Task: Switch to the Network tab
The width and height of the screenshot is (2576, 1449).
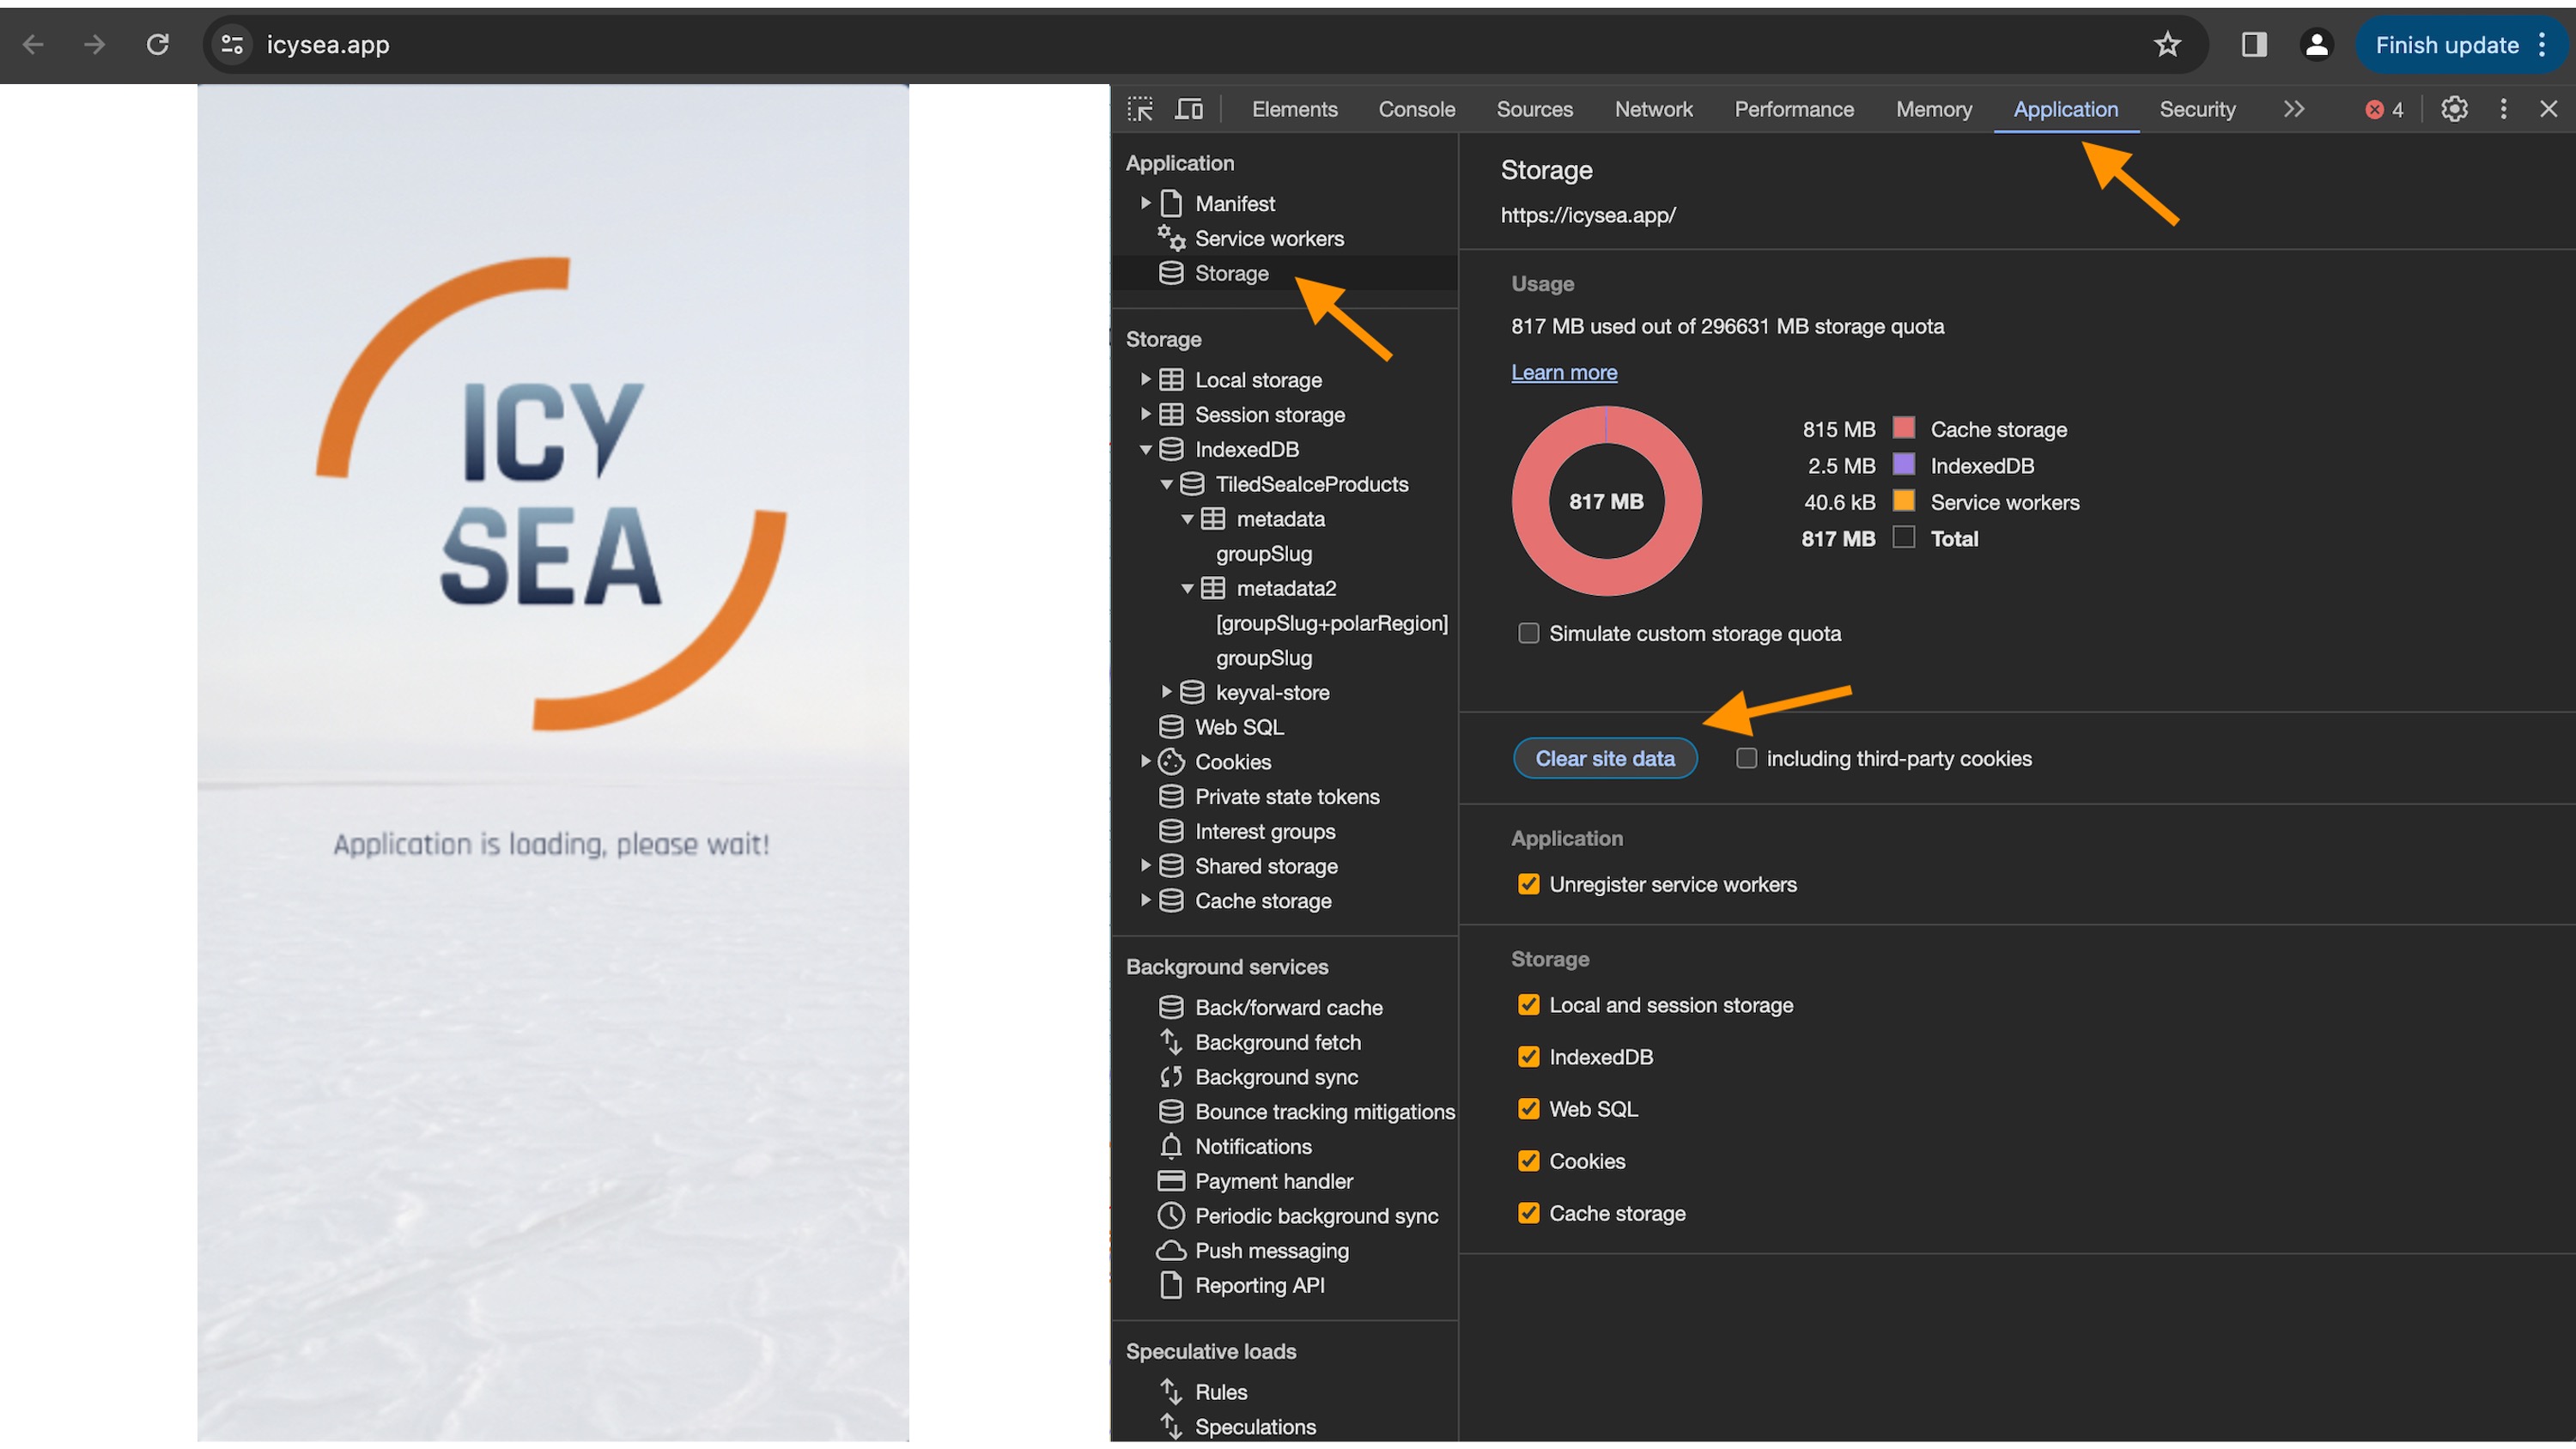Action: (1653, 109)
